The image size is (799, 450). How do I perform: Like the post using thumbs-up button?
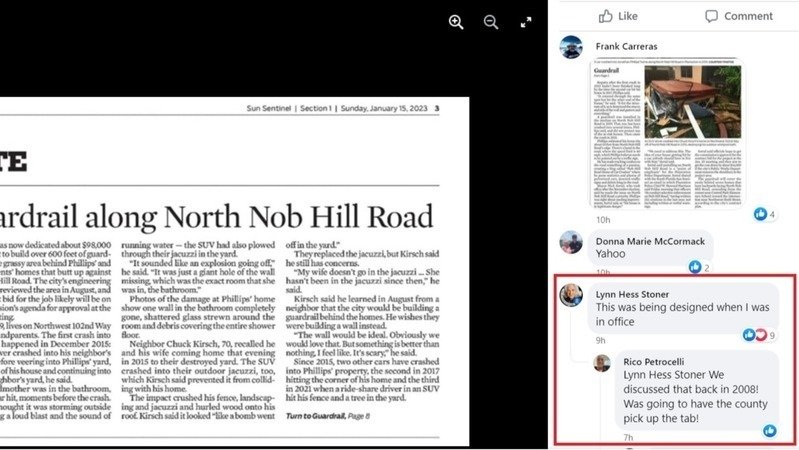(x=618, y=16)
